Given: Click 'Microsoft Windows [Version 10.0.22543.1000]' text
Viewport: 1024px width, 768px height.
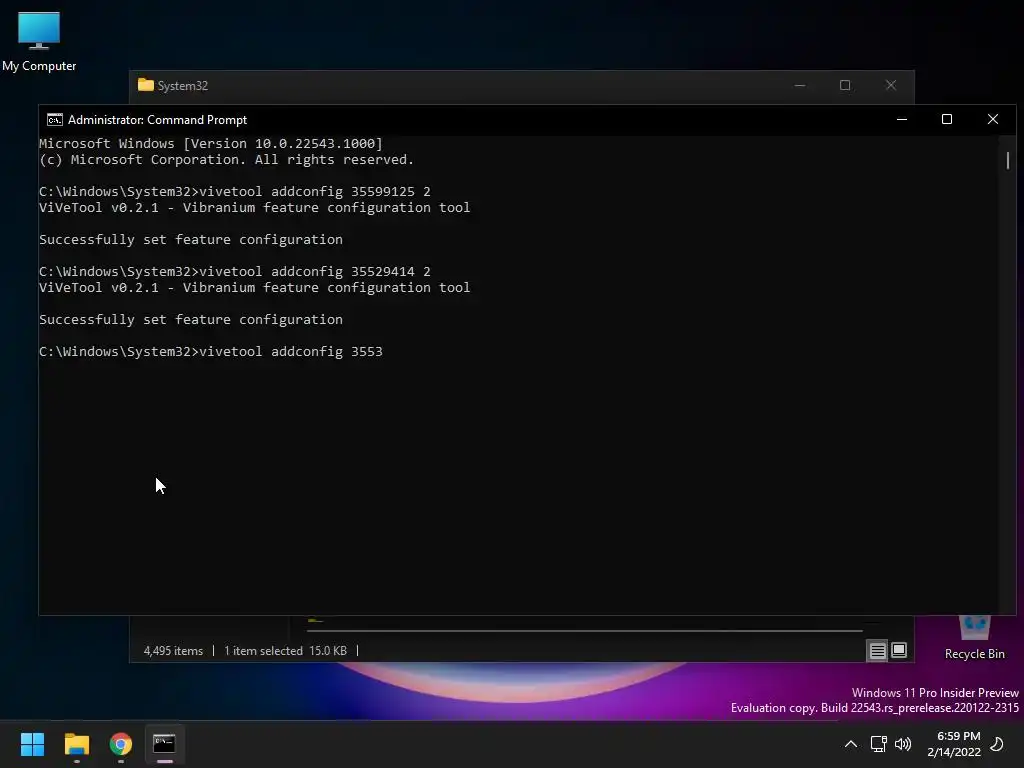Looking at the screenshot, I should click(x=211, y=144).
